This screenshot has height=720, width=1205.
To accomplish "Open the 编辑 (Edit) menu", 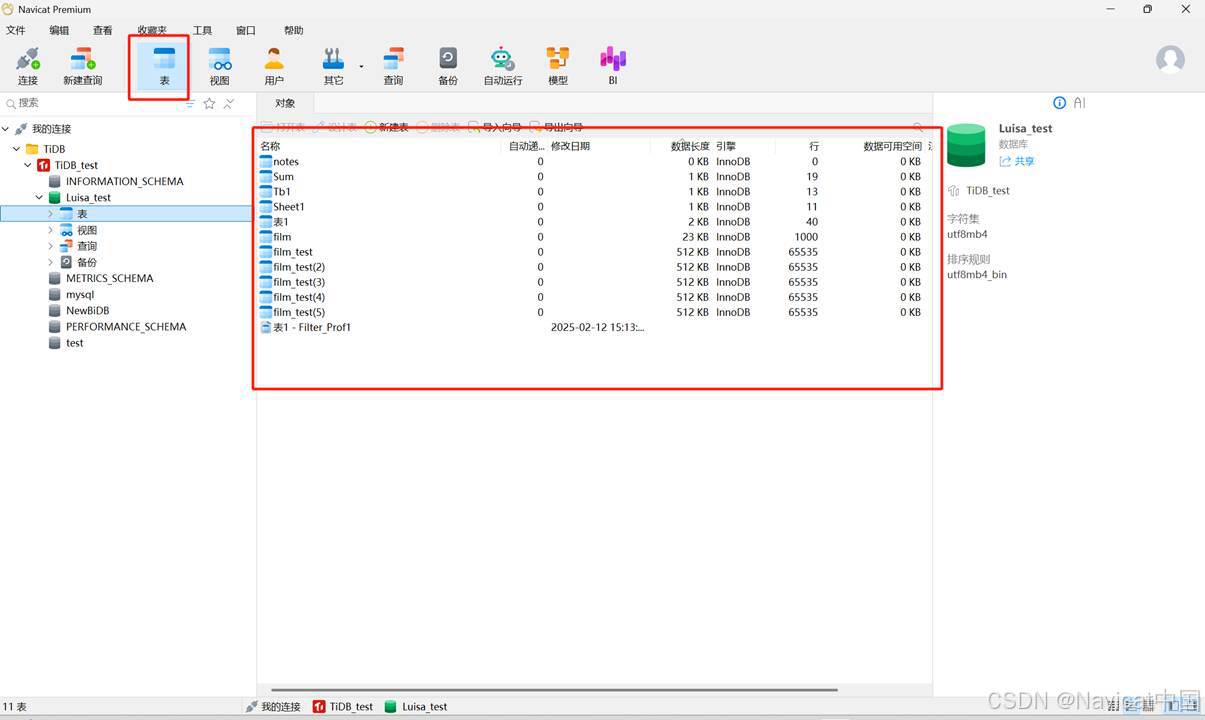I will click(x=60, y=31).
